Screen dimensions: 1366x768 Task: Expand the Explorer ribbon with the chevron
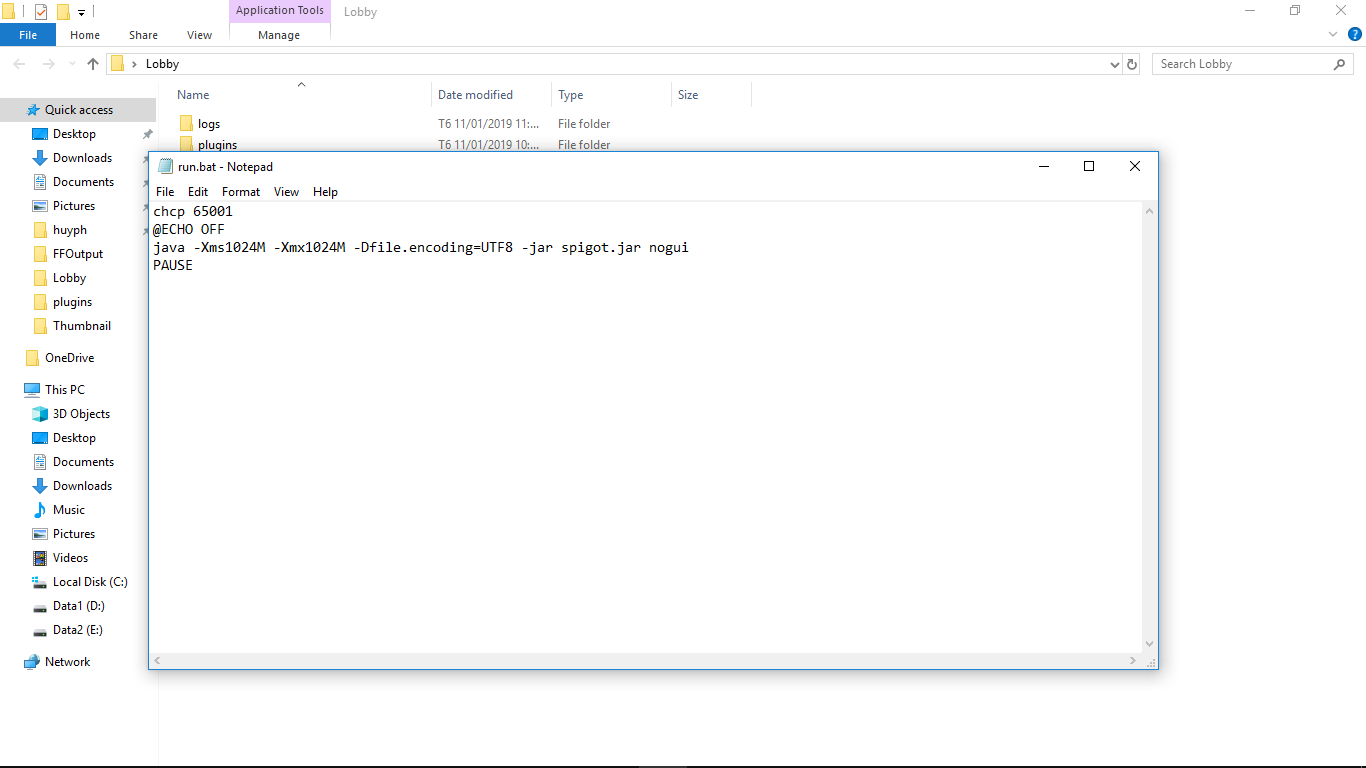click(x=1333, y=34)
